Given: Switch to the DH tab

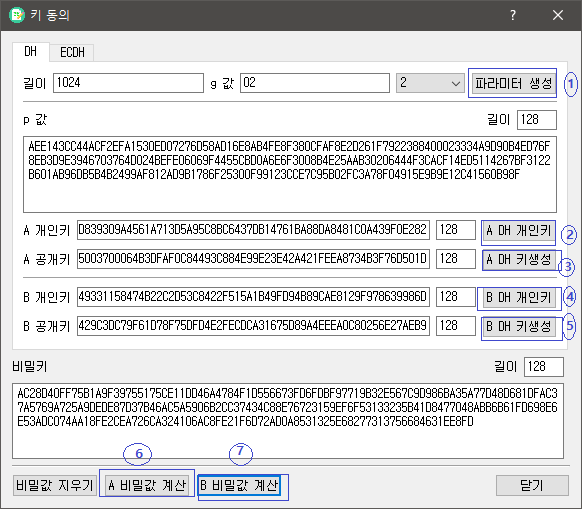Looking at the screenshot, I should 30,52.
